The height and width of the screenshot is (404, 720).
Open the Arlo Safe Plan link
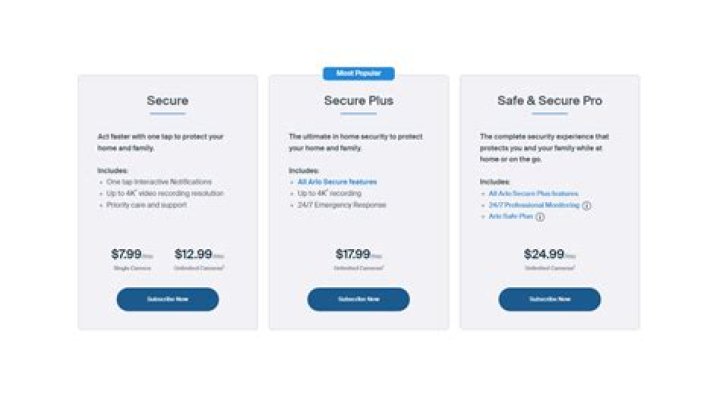[510, 216]
